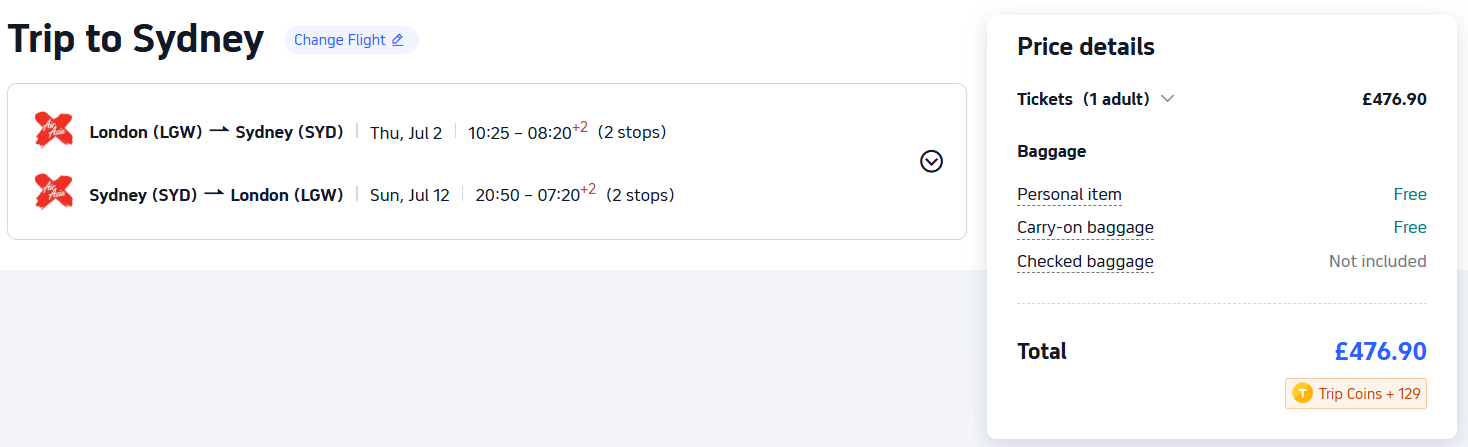The image size is (1468, 447).
Task: Click outbound flight's (2 stops) text
Action: tap(632, 132)
